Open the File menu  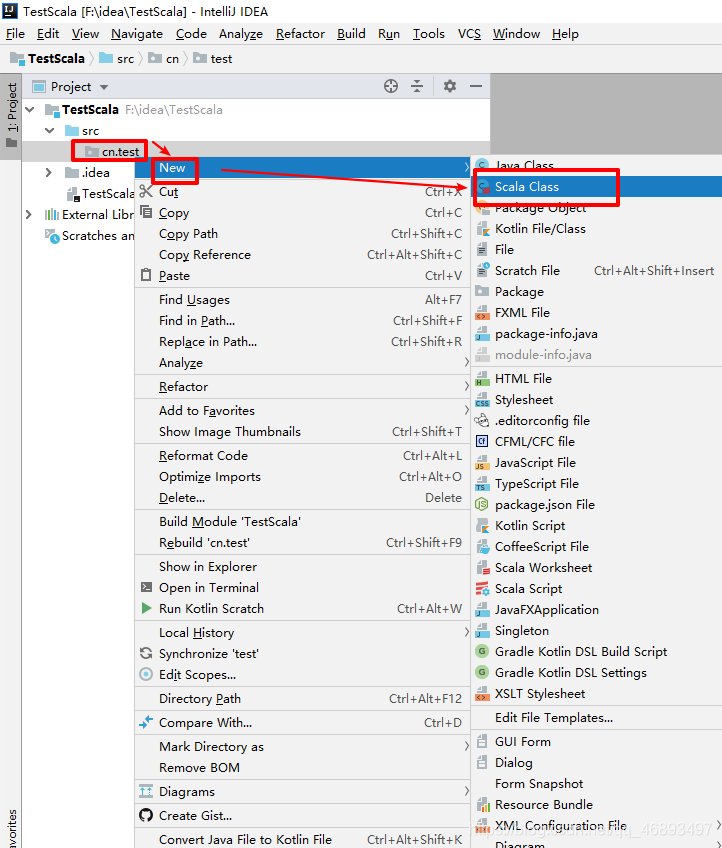click(15, 34)
